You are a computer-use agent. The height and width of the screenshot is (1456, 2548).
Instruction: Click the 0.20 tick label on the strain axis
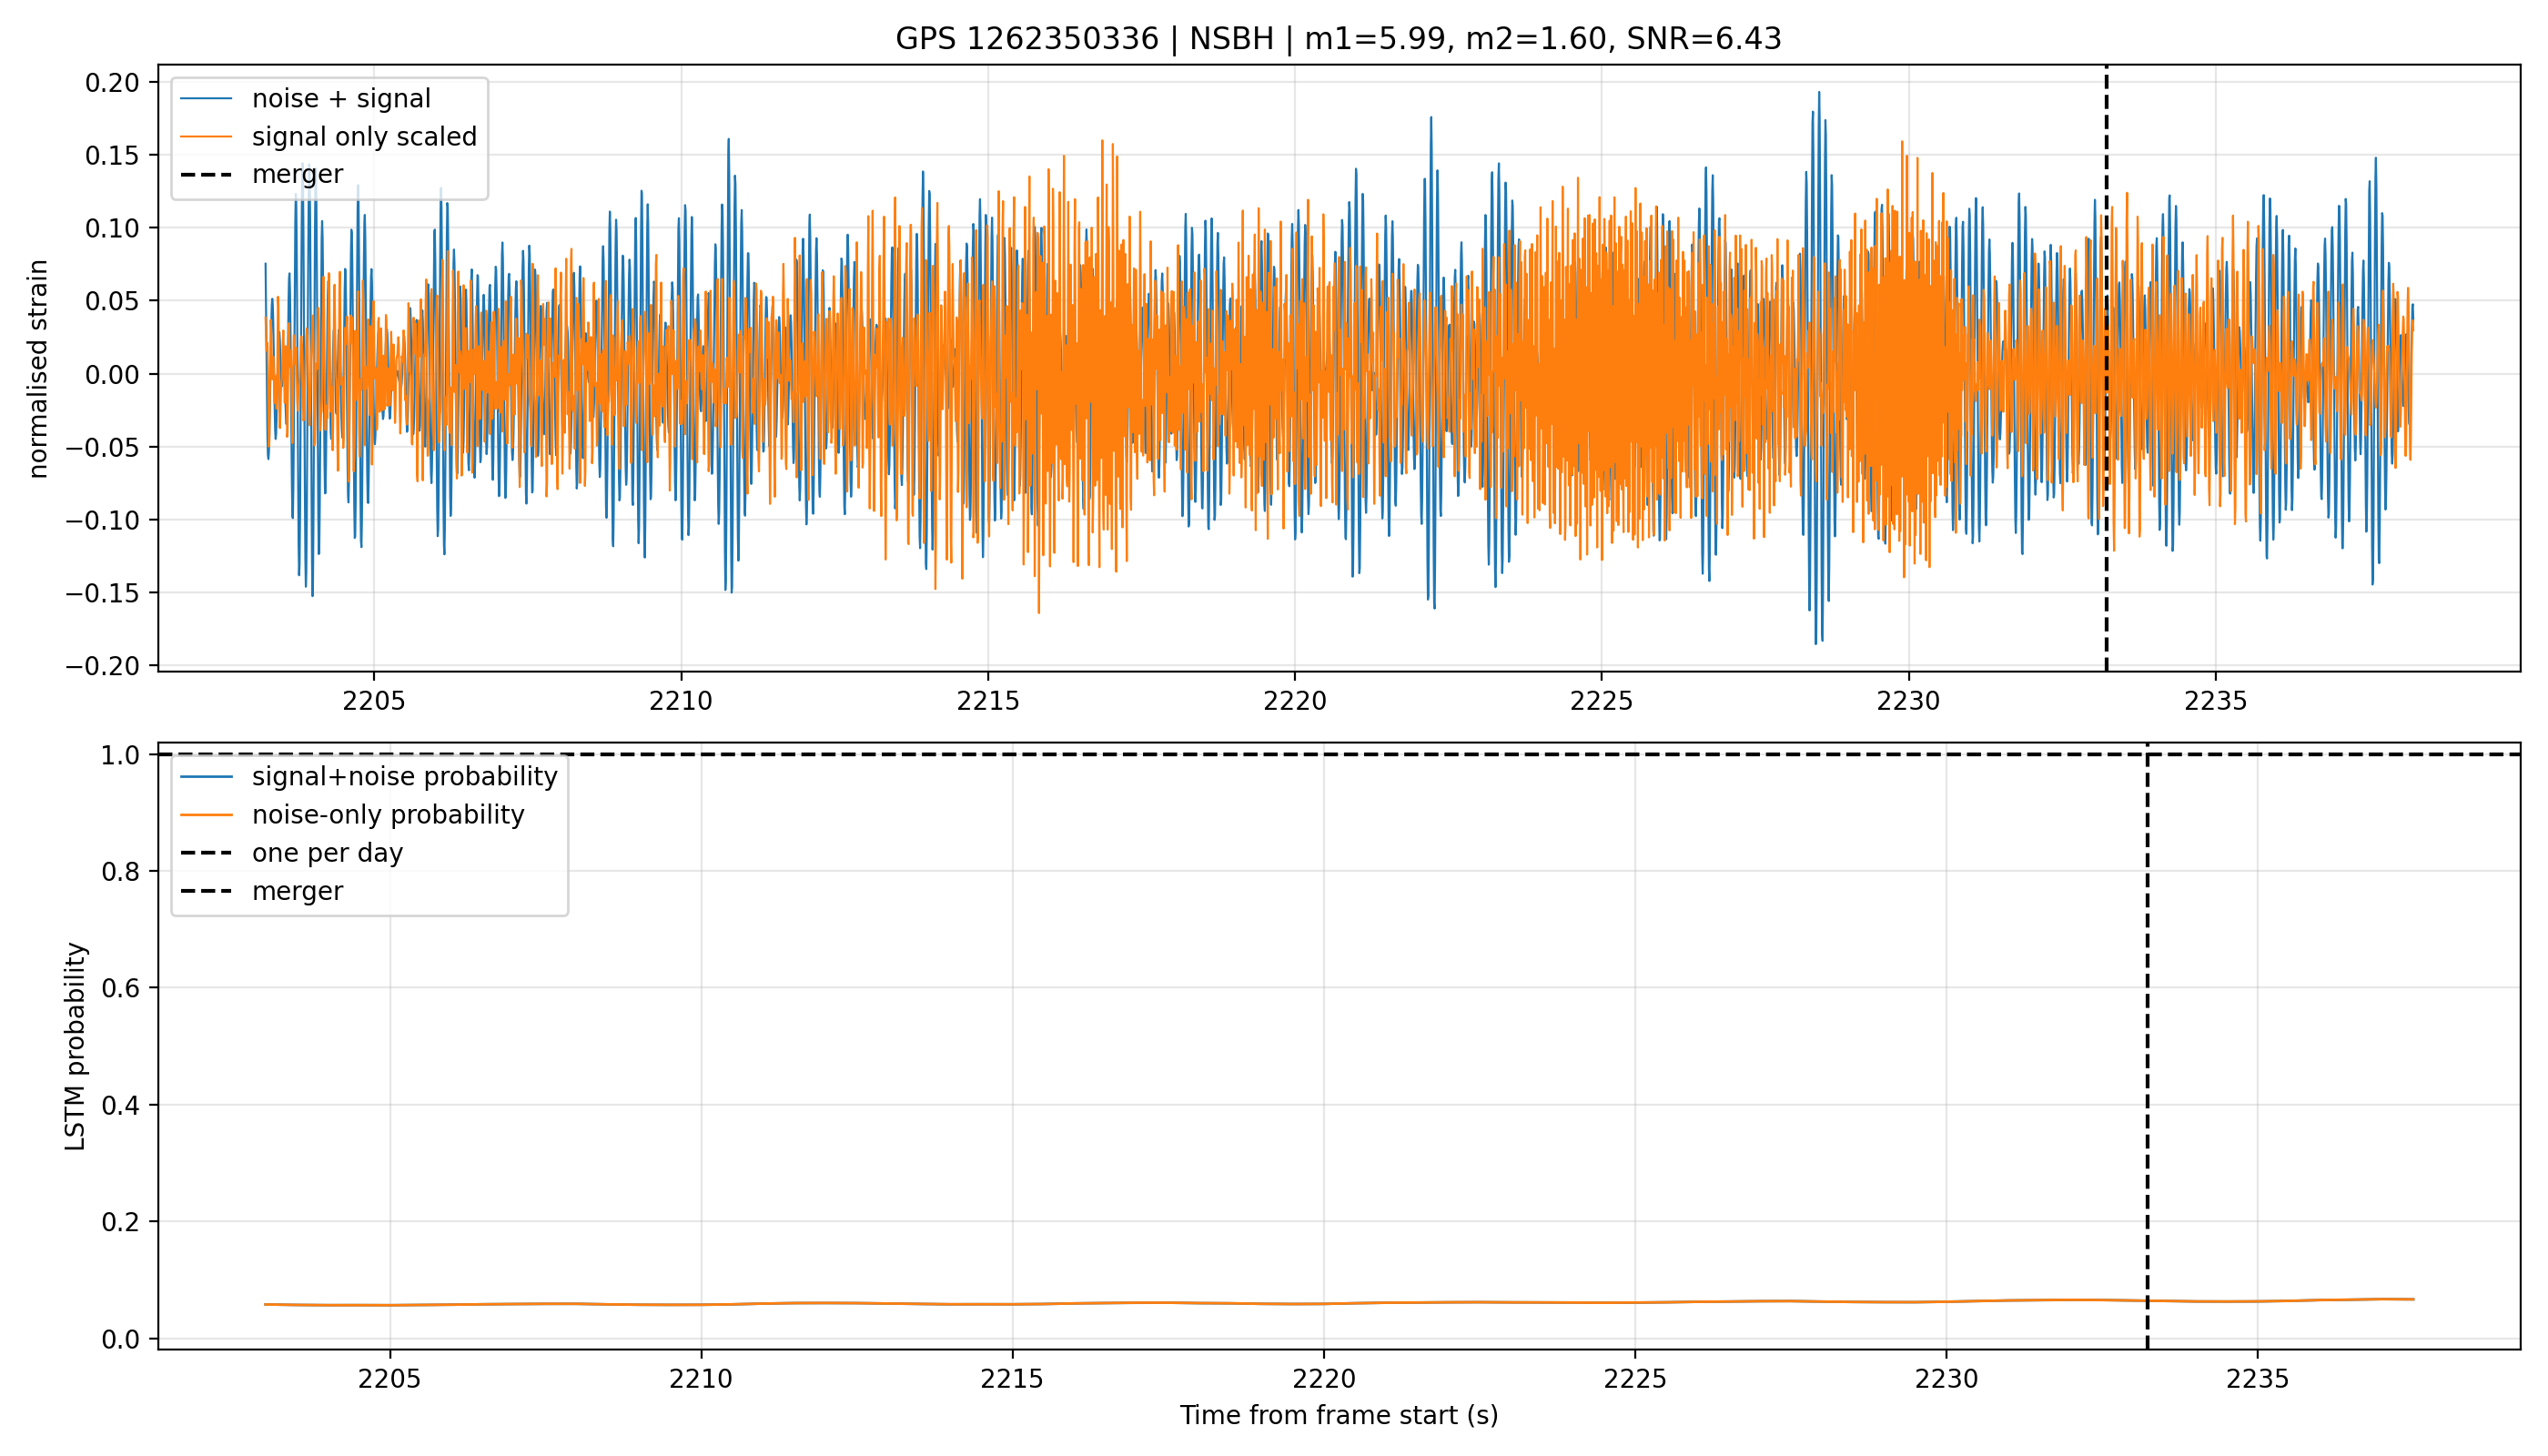point(113,83)
